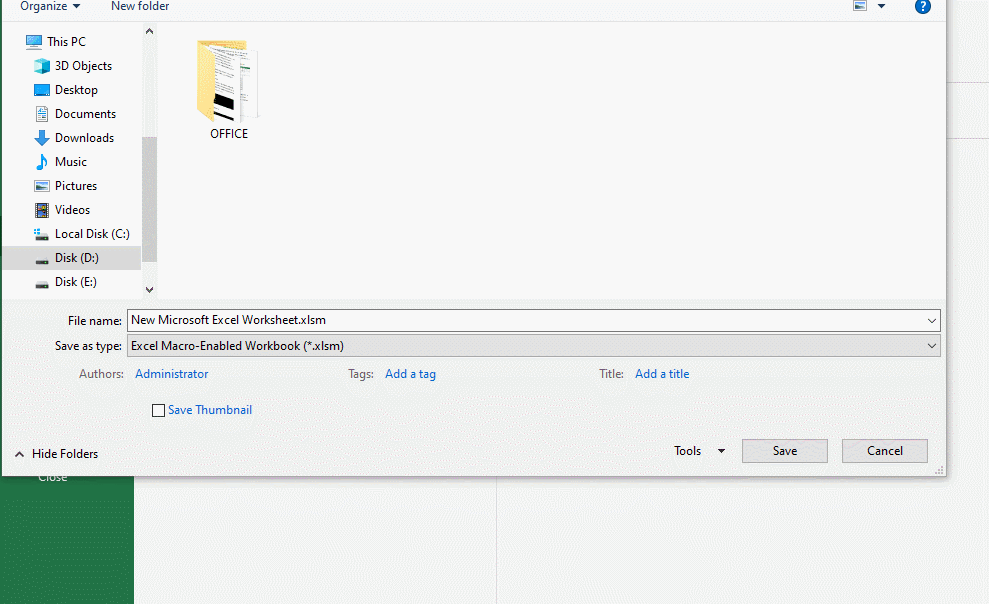This screenshot has height=604, width=989.
Task: Click the Music note icon
Action: 42,162
